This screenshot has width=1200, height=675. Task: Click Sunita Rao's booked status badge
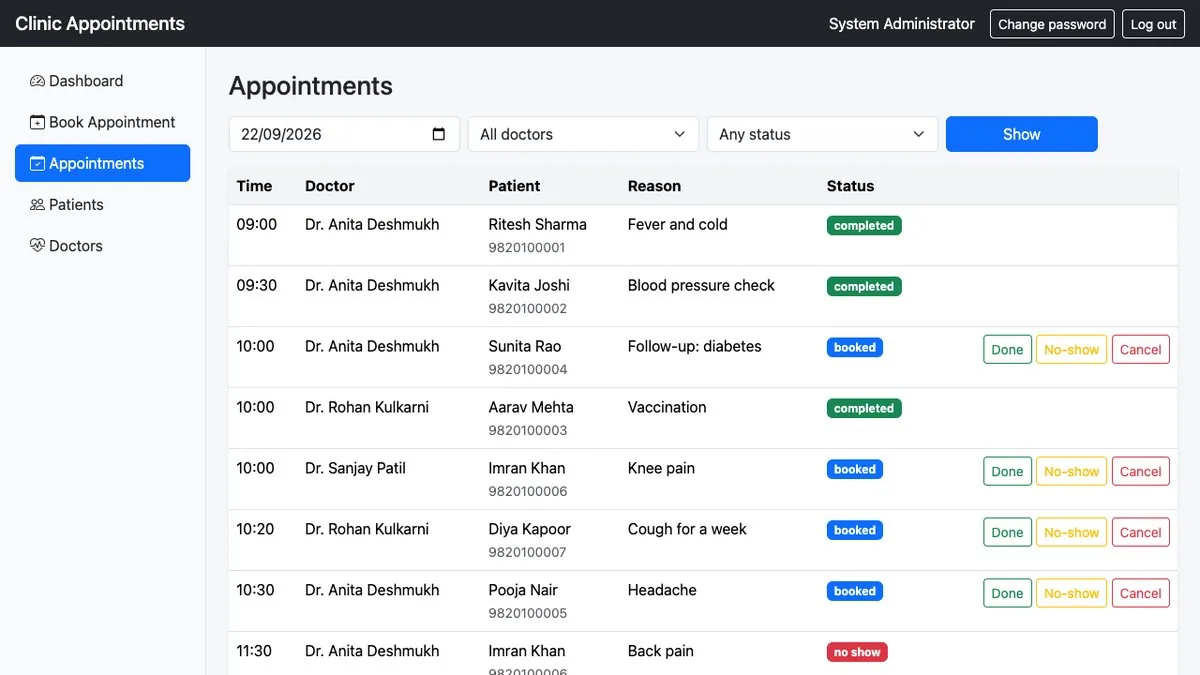(855, 348)
